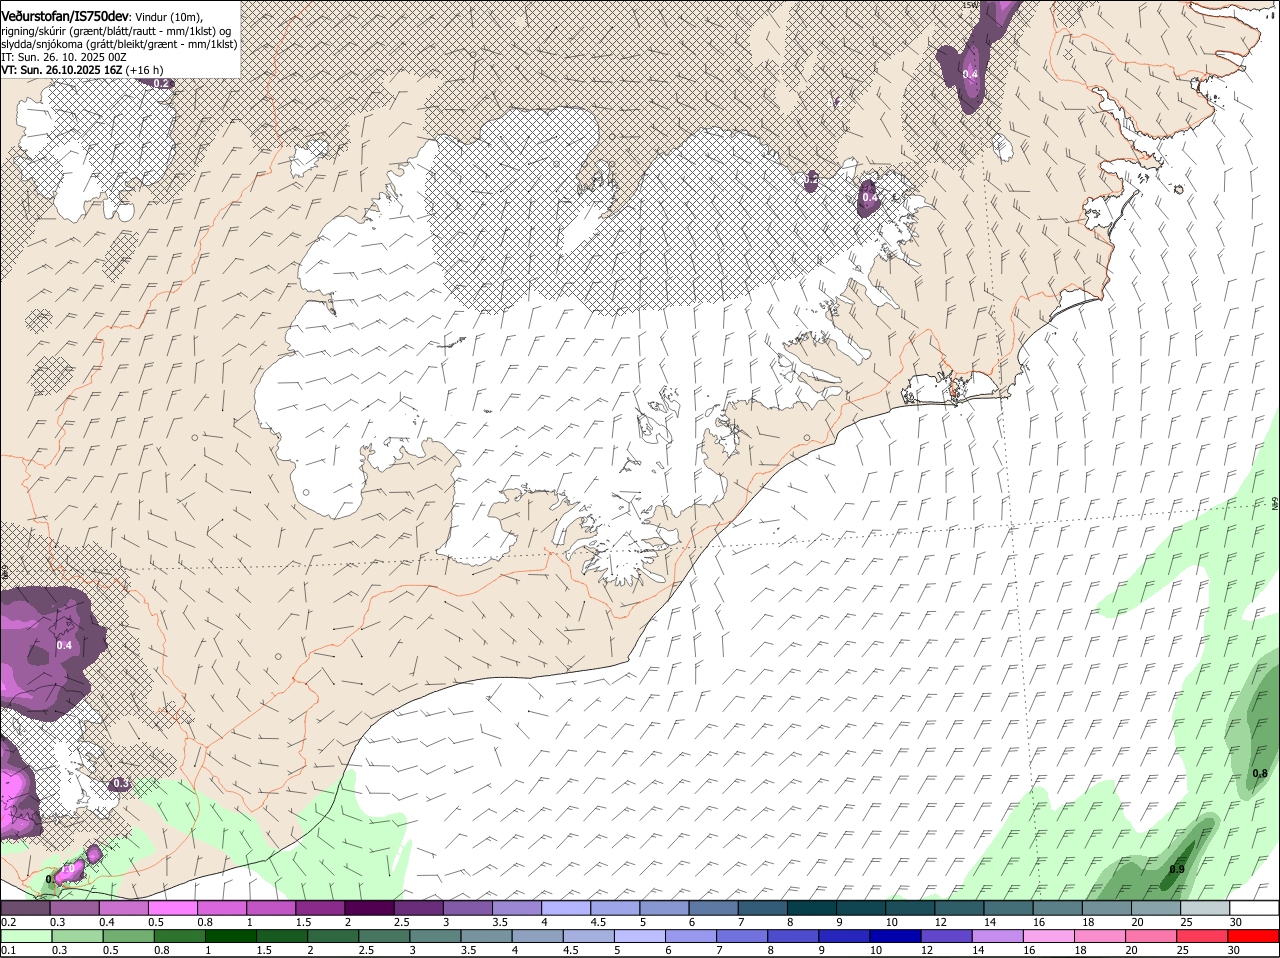Viewport: 1280px width, 958px height.
Task: Click the 0.8 rain value label at the east edge
Action: (x=1260, y=774)
